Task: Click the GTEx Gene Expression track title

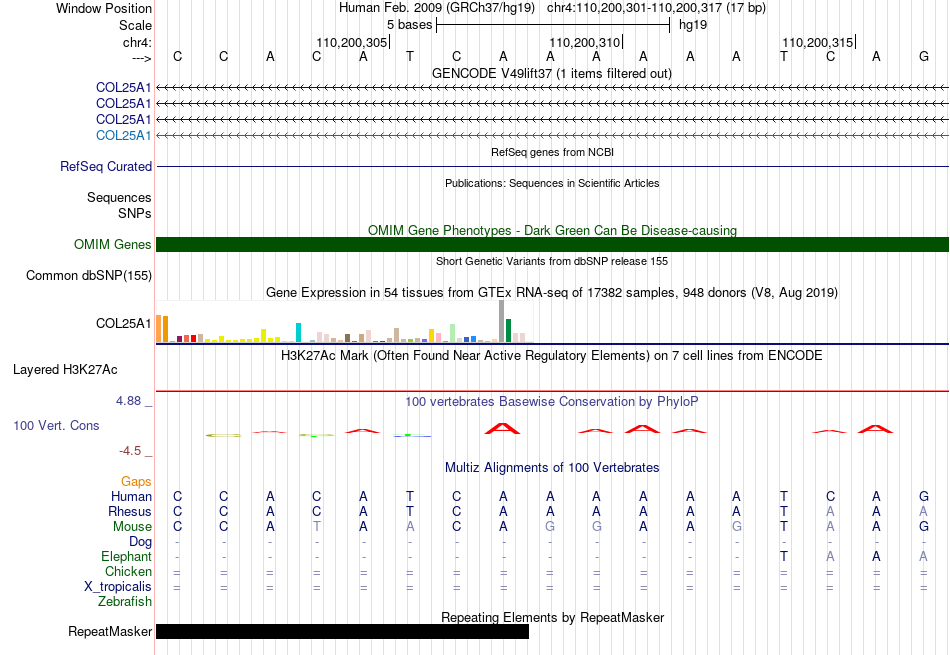Action: pos(552,293)
